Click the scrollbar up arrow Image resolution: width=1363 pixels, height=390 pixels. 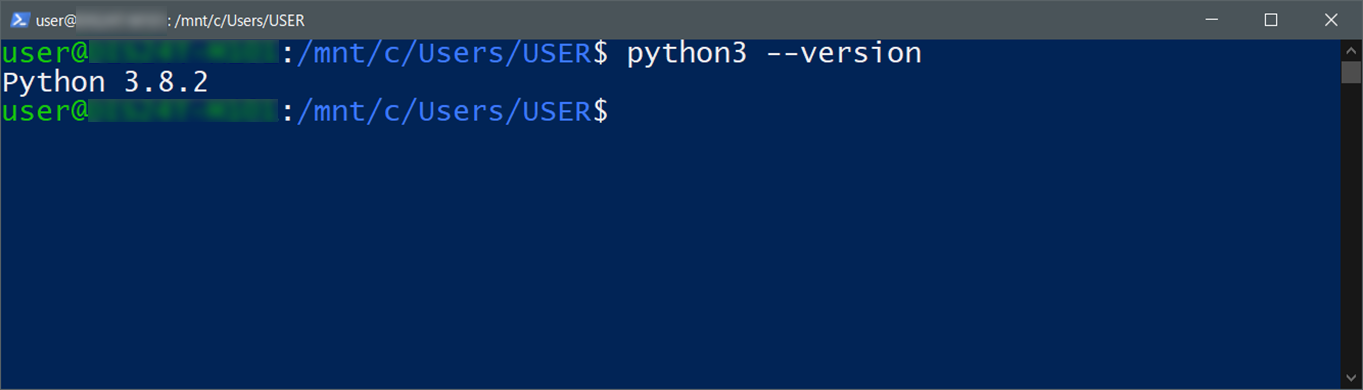pyautogui.click(x=1351, y=49)
